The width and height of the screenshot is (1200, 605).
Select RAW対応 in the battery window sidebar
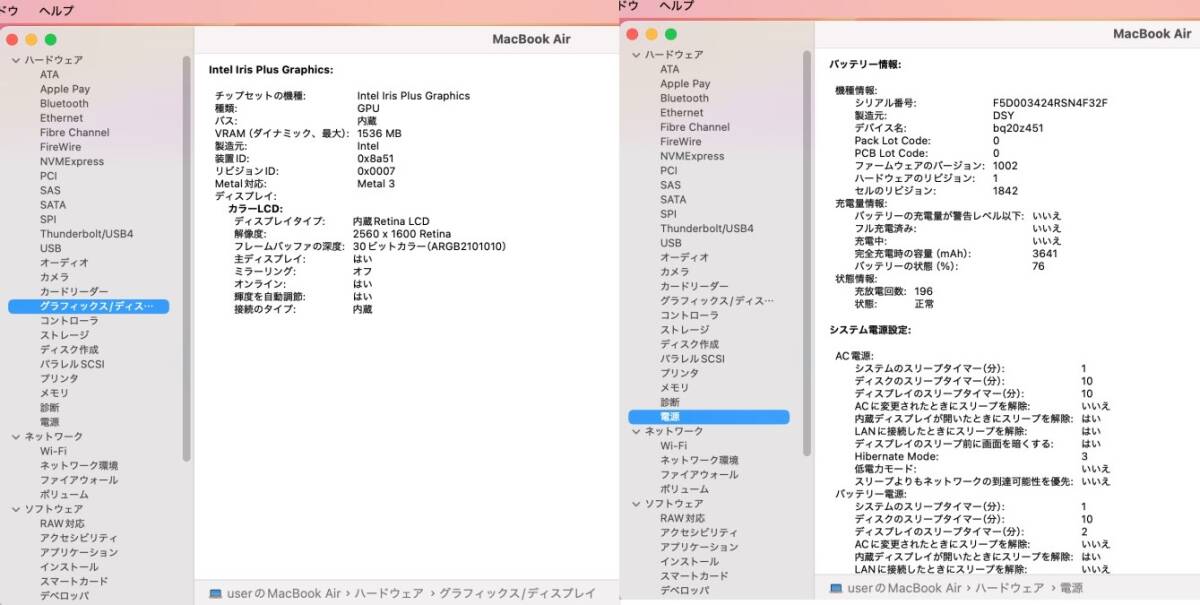682,519
